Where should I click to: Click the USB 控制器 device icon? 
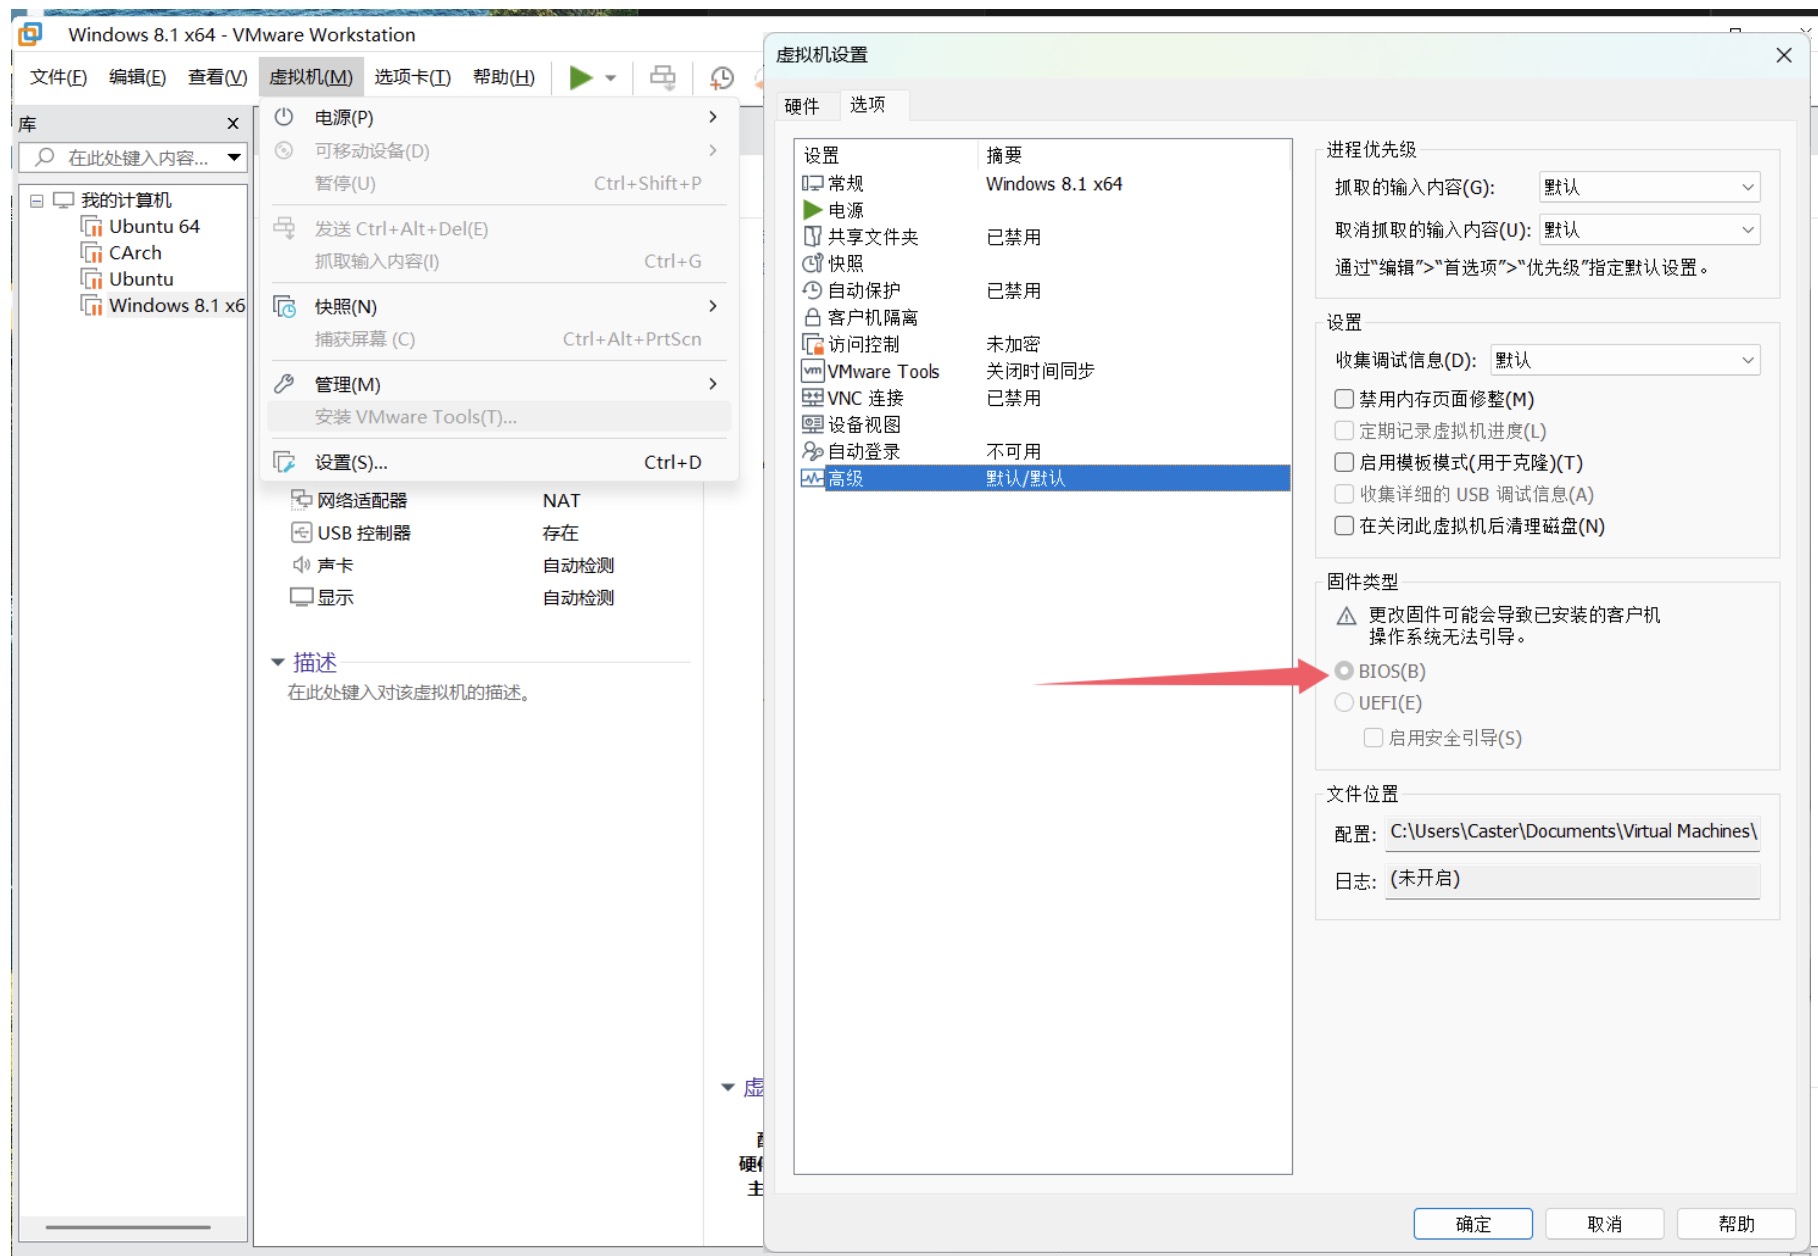coord(301,532)
